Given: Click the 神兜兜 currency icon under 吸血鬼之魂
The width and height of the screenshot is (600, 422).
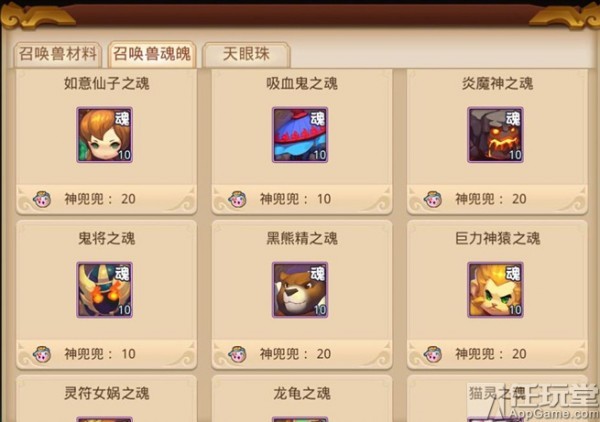Looking at the screenshot, I should (x=237, y=199).
